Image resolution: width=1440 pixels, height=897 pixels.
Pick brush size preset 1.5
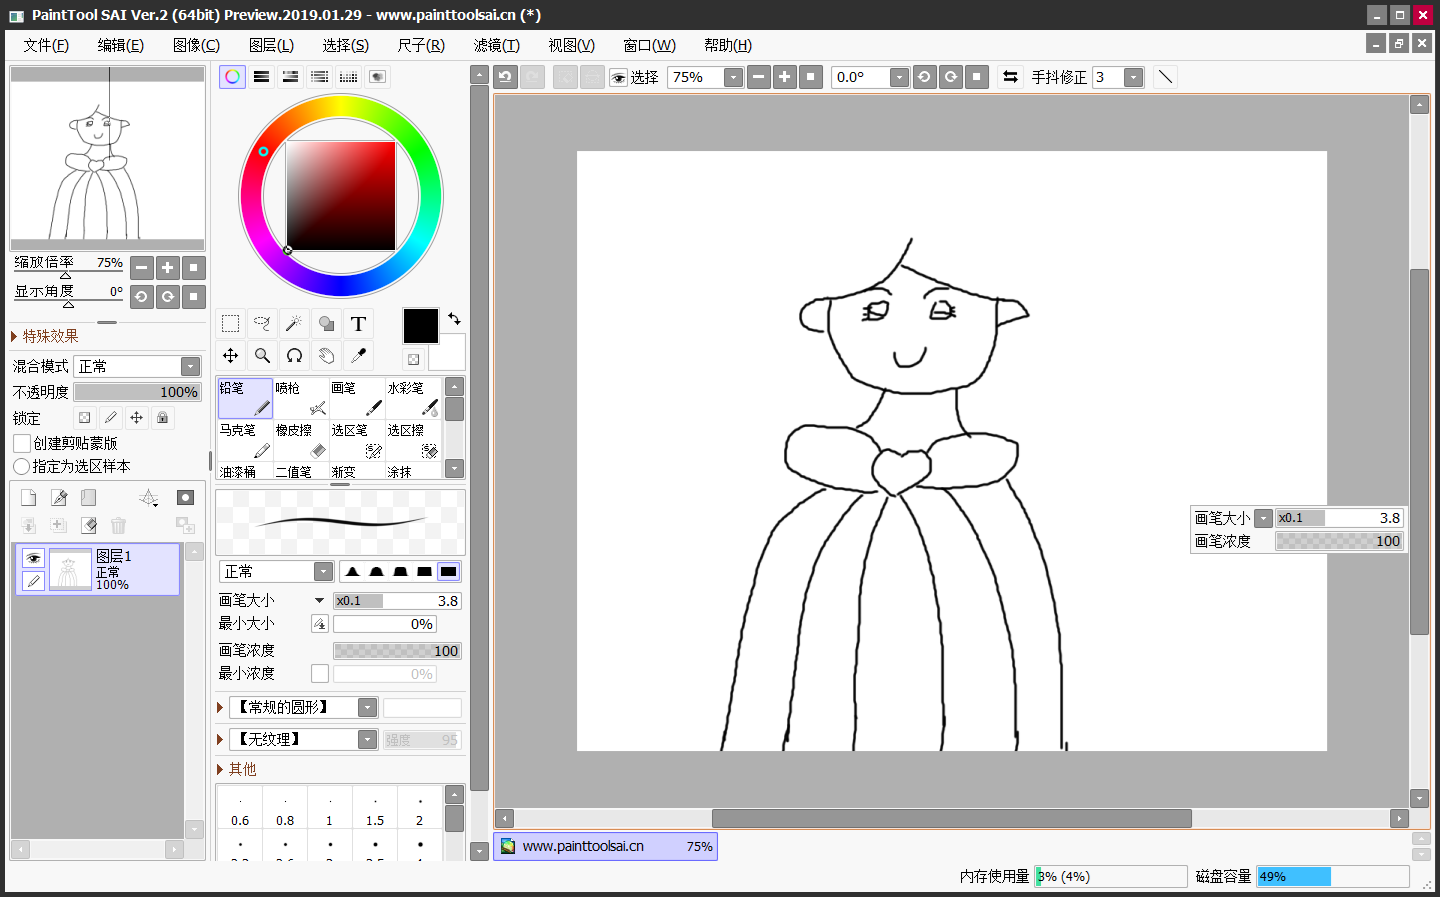click(375, 809)
